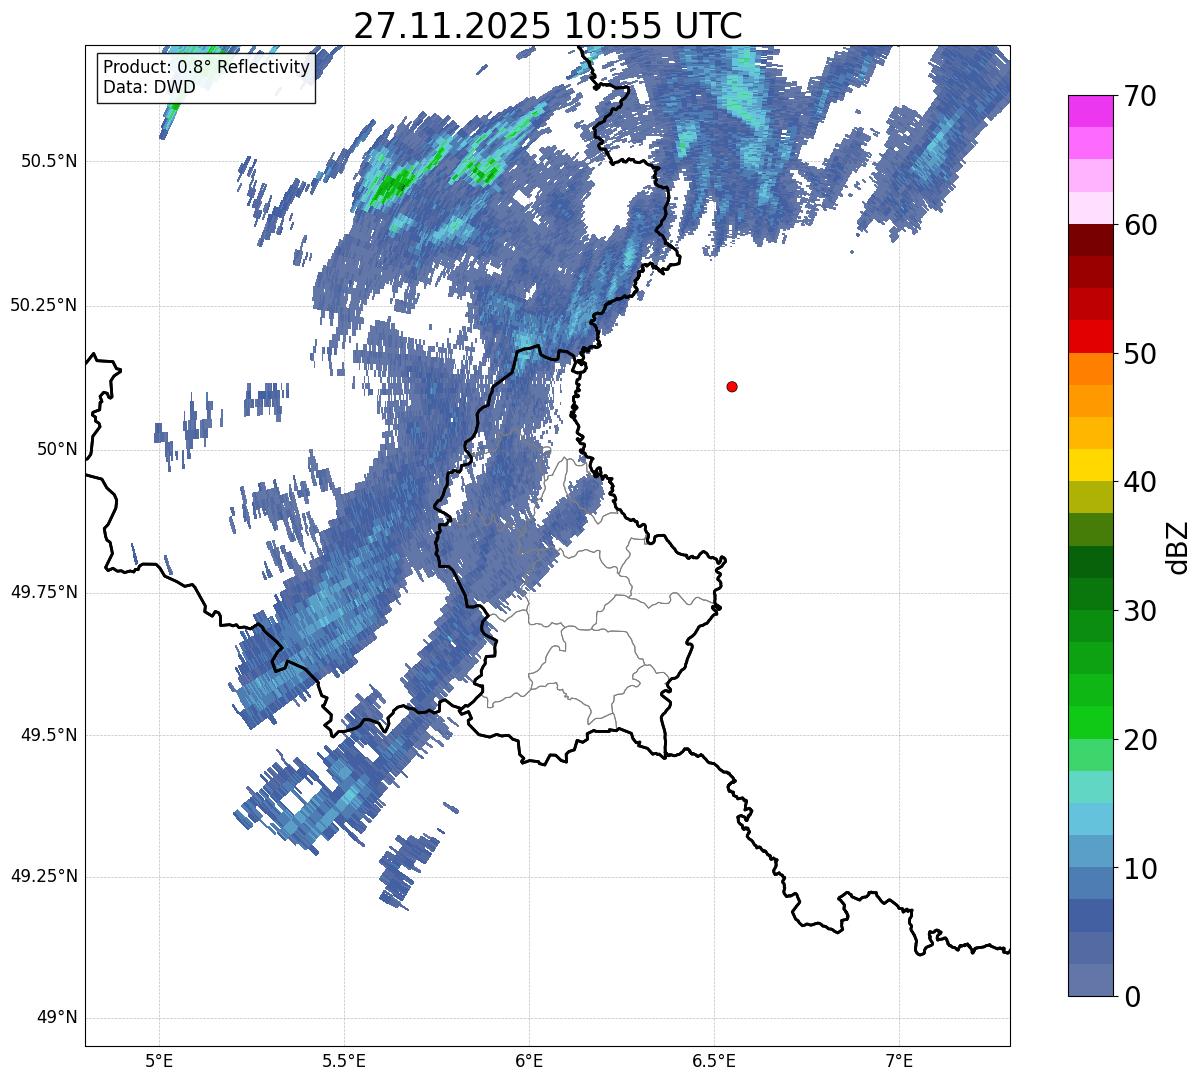
Task: Click the "49.25°N" latitude label
Action: click(x=43, y=877)
